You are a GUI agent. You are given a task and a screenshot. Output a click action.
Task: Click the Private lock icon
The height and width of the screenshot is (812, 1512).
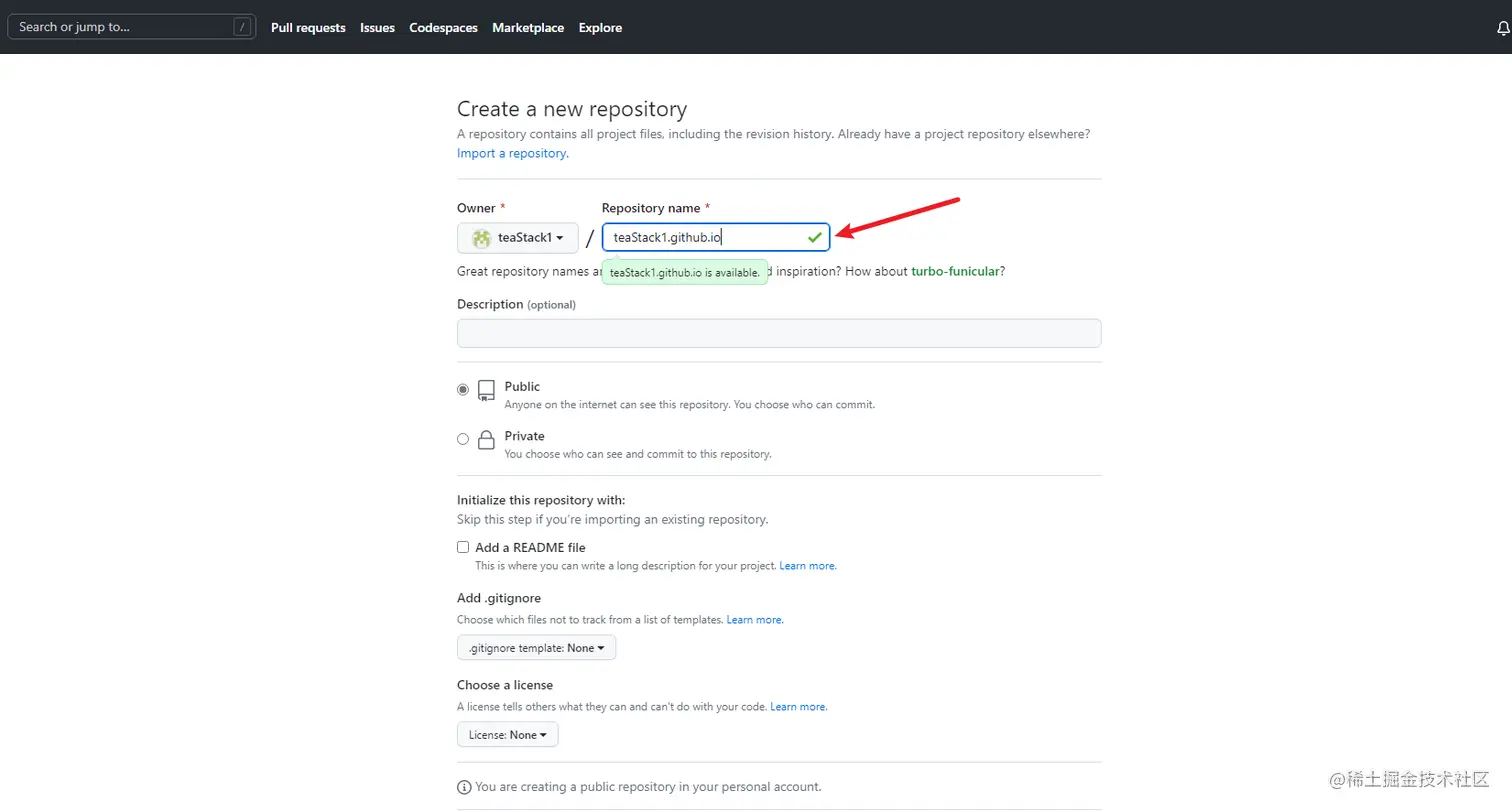click(487, 440)
